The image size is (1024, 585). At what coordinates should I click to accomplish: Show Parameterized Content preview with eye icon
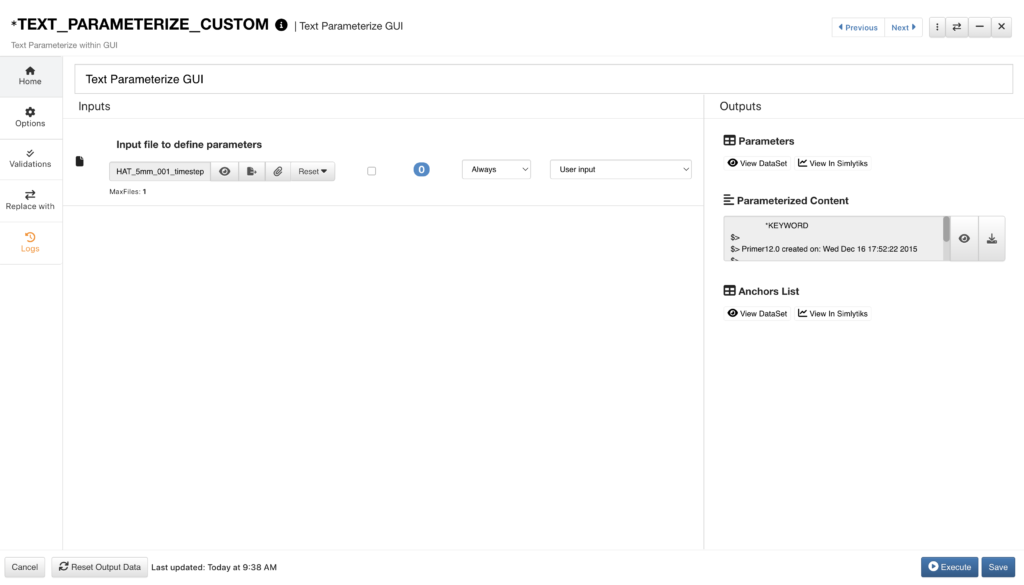964,238
